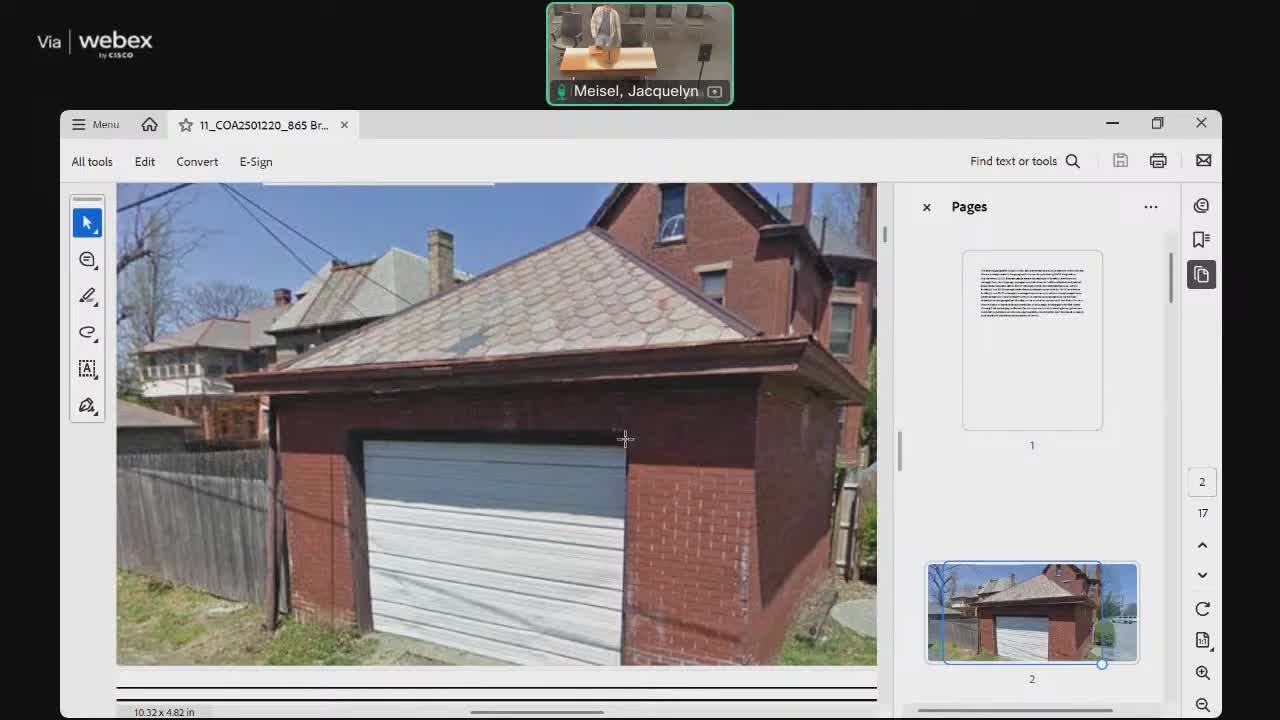Select the add text box tool
1280x720 pixels.
[87, 369]
